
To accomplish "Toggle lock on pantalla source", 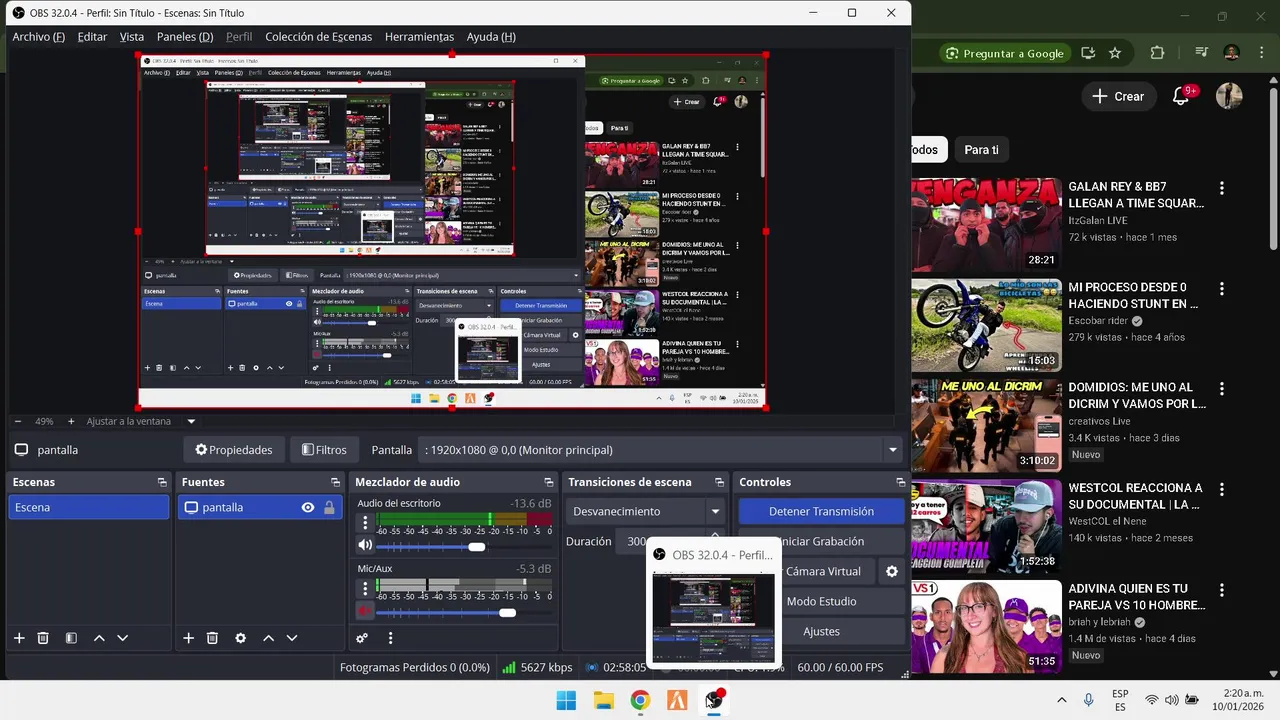I will point(329,507).
